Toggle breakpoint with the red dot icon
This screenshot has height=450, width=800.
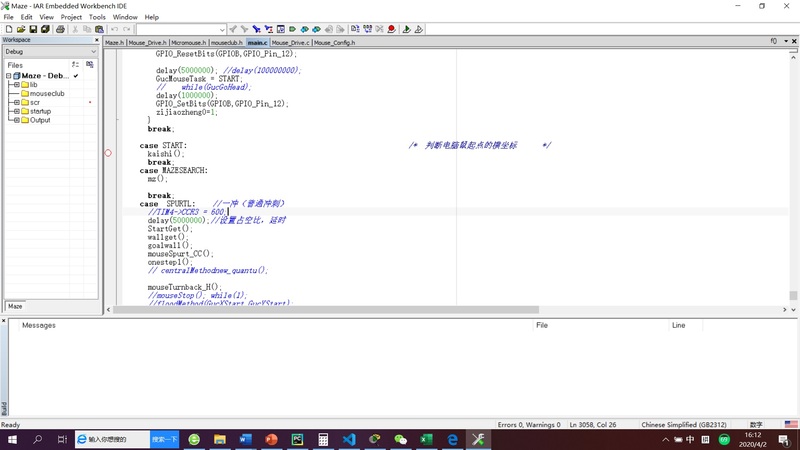[x=391, y=29]
